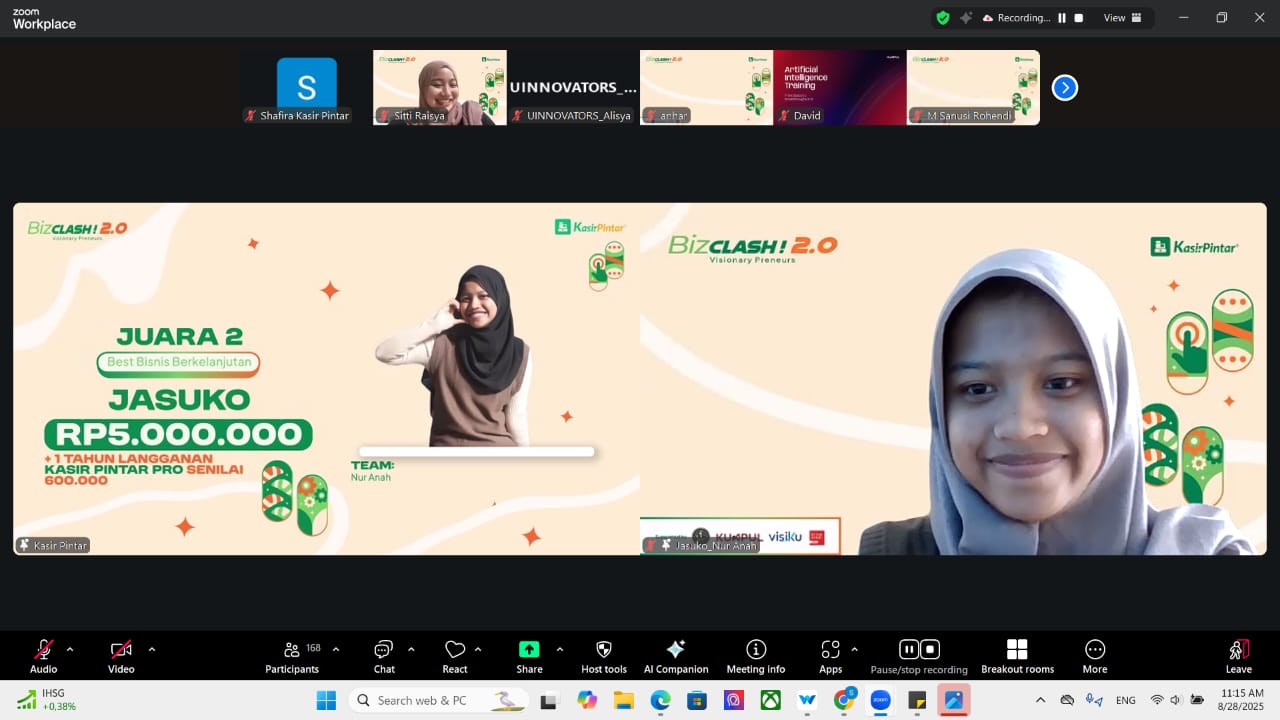Open Task View on the taskbar
The width and height of the screenshot is (1280, 720).
(548, 700)
